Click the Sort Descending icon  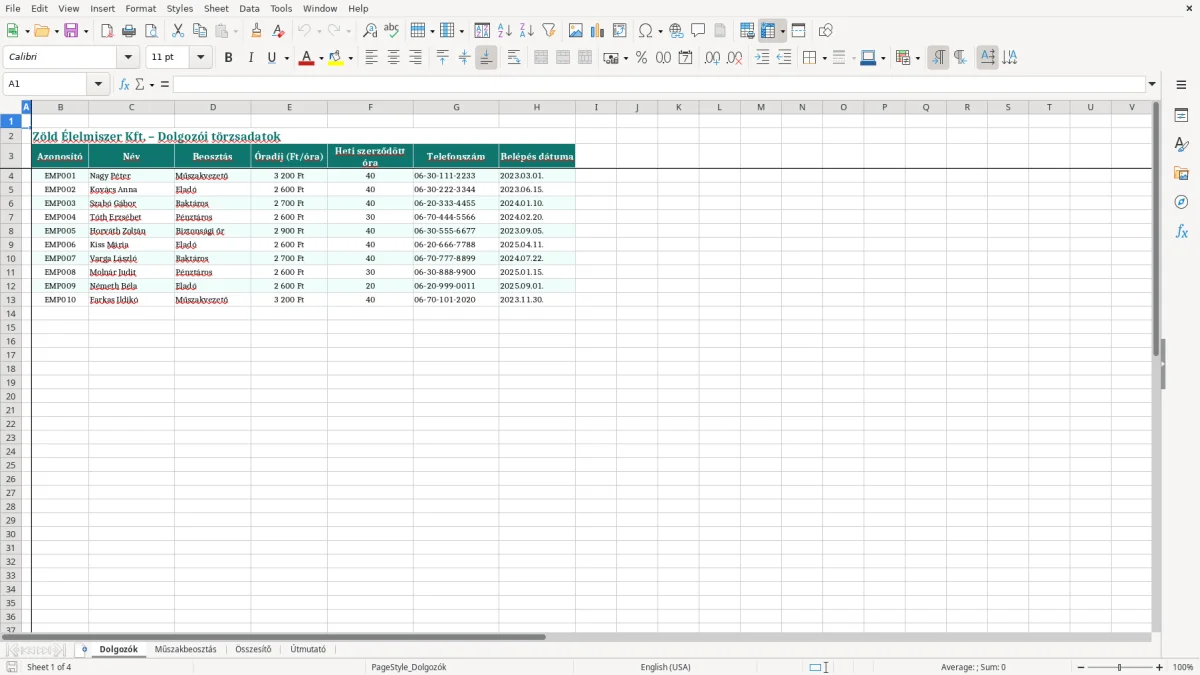(527, 31)
